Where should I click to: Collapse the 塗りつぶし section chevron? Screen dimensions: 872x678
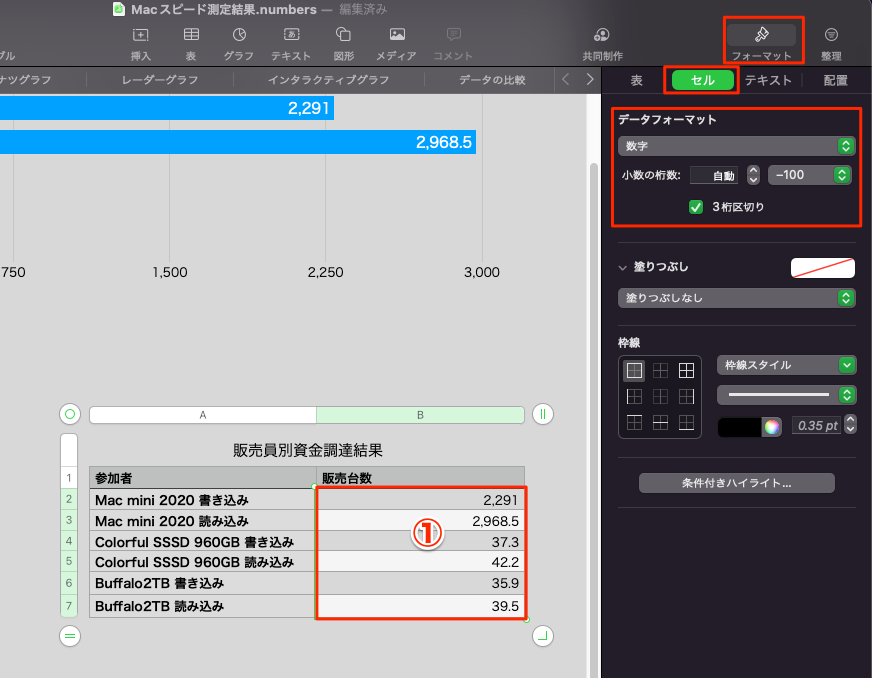point(622,268)
